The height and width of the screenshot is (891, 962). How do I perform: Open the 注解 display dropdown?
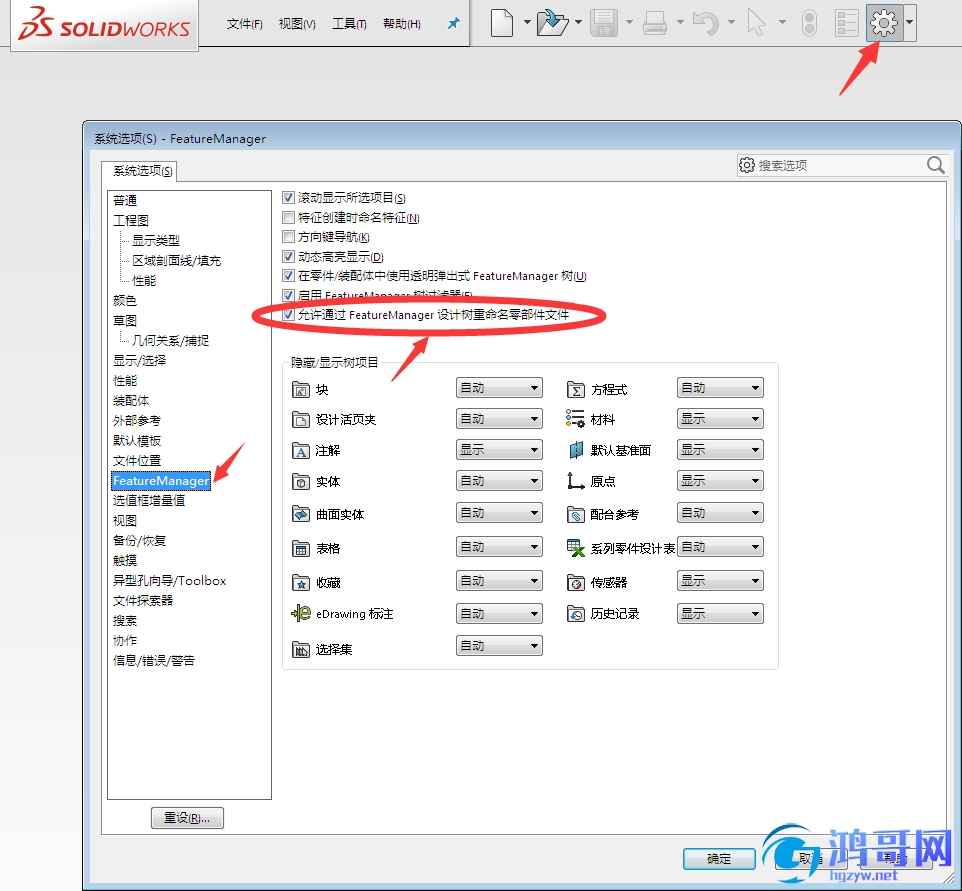[499, 450]
